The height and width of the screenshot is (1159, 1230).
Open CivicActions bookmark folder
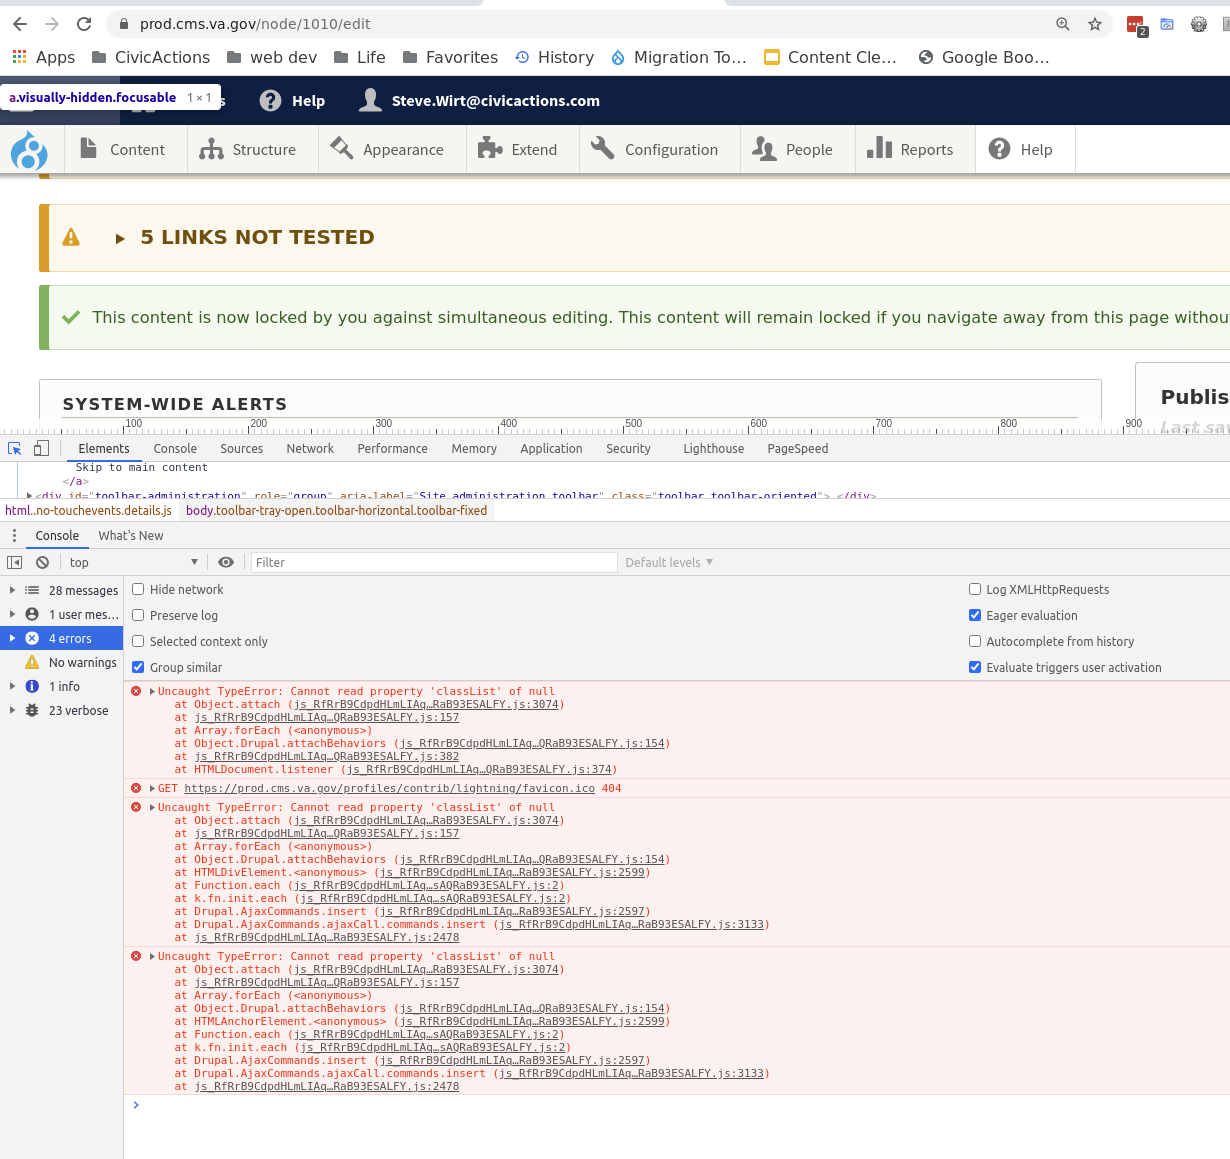[x=151, y=57]
